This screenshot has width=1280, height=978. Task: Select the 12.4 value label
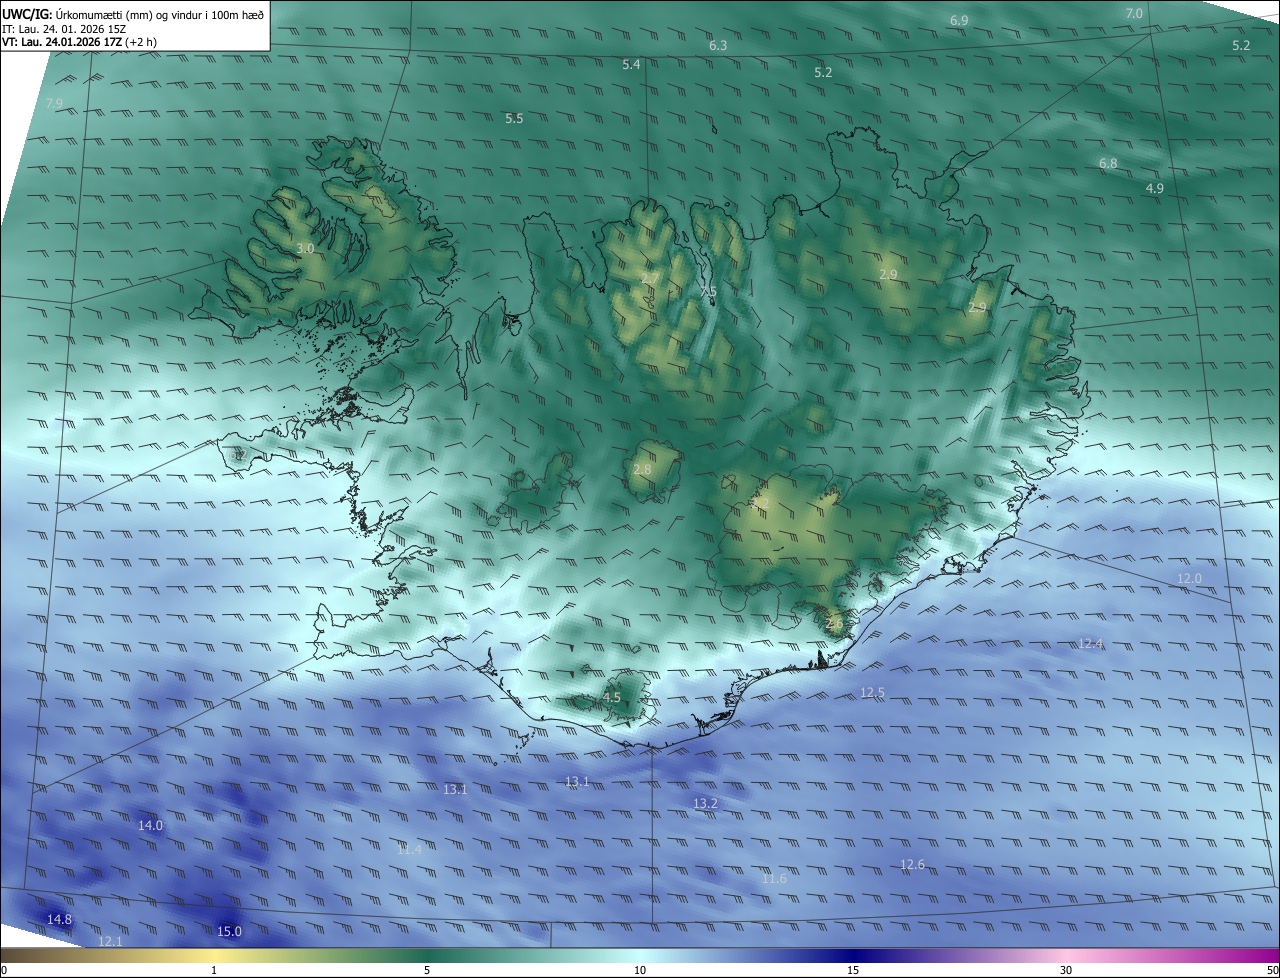[1091, 643]
